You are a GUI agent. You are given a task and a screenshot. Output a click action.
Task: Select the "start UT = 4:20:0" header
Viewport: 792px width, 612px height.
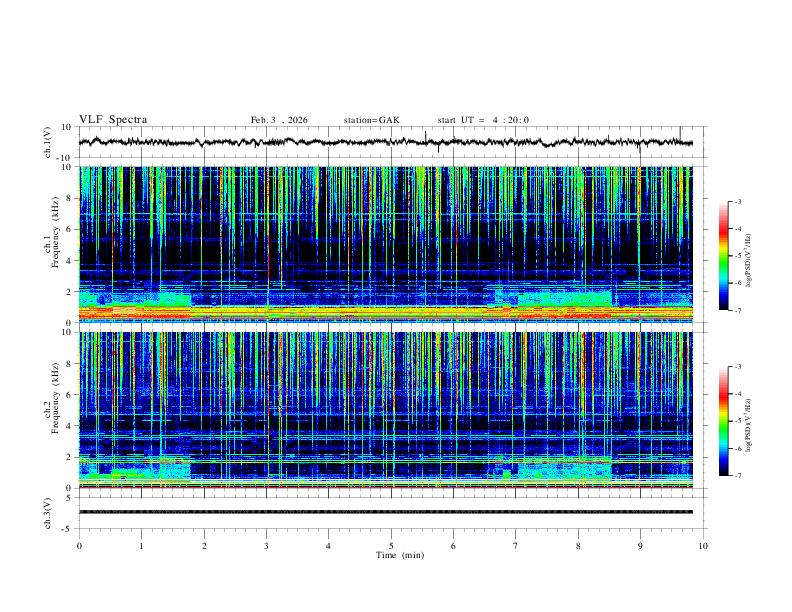click(x=483, y=120)
